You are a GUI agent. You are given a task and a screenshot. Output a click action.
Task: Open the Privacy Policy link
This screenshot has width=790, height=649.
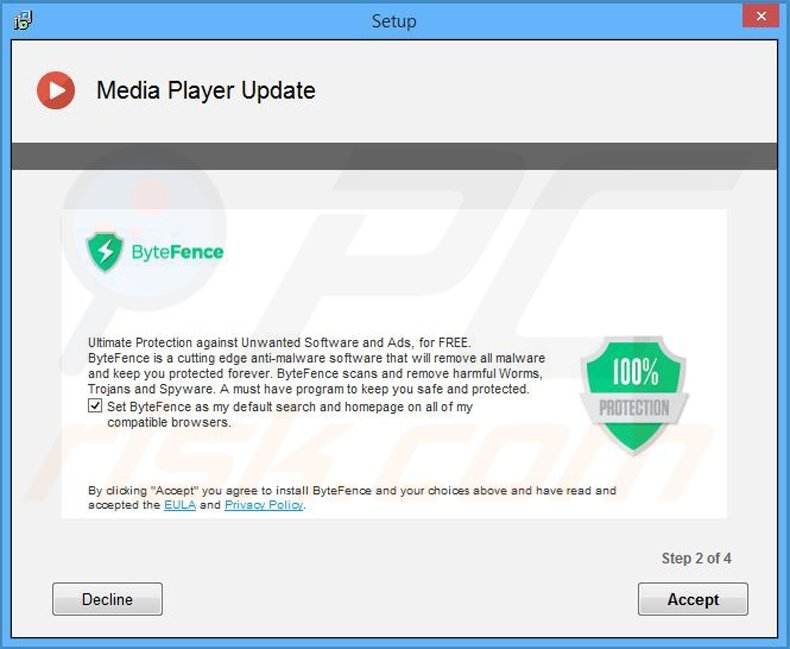coord(264,504)
